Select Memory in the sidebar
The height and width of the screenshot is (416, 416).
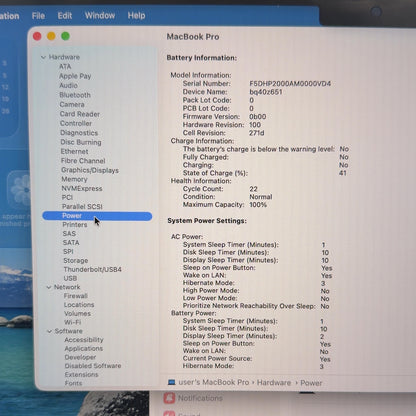pyautogui.click(x=74, y=179)
